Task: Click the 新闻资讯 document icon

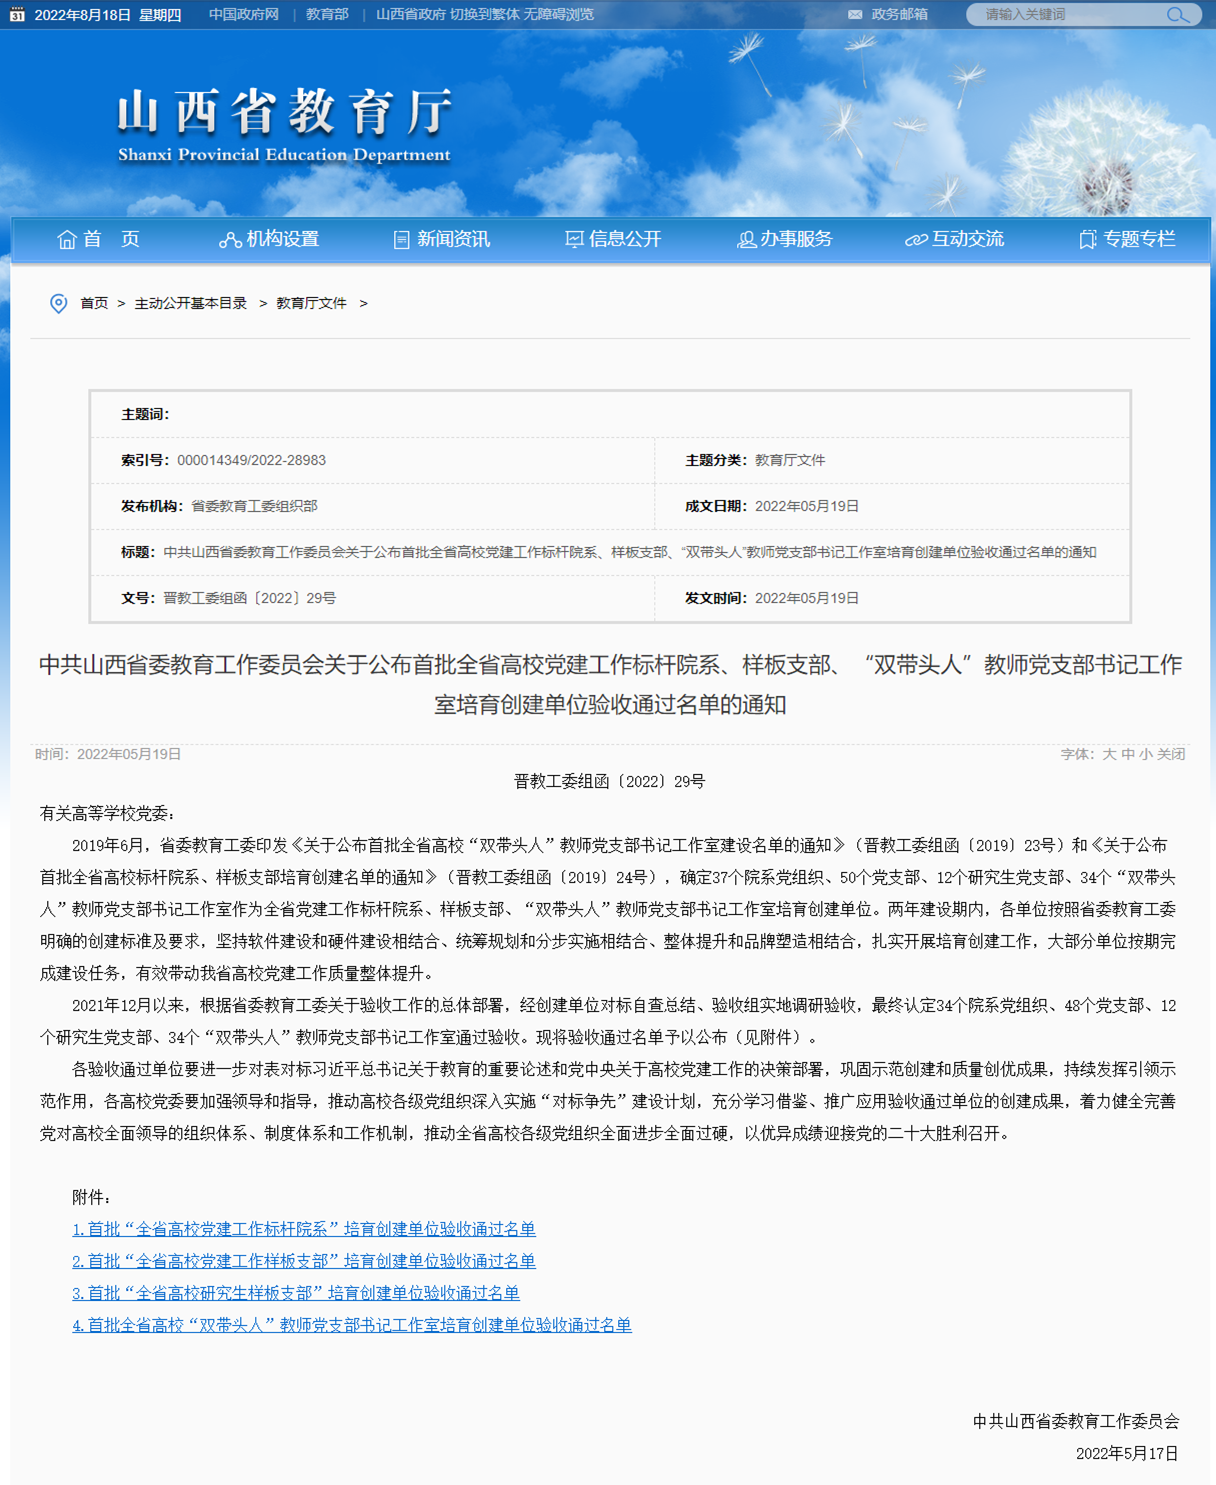Action: pos(401,240)
